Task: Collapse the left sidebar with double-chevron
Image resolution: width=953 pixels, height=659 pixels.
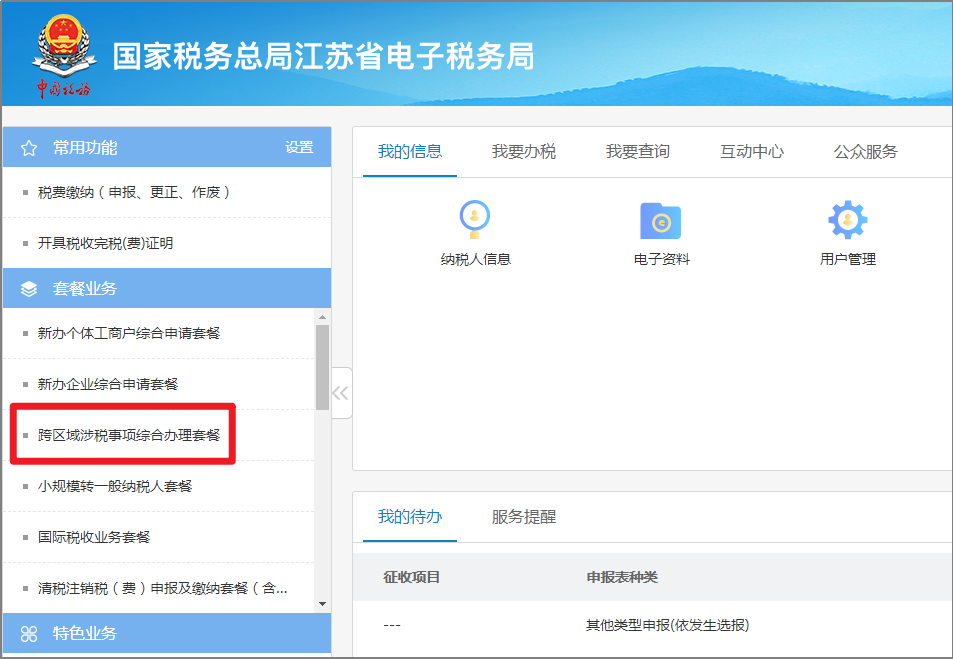Action: 340,393
